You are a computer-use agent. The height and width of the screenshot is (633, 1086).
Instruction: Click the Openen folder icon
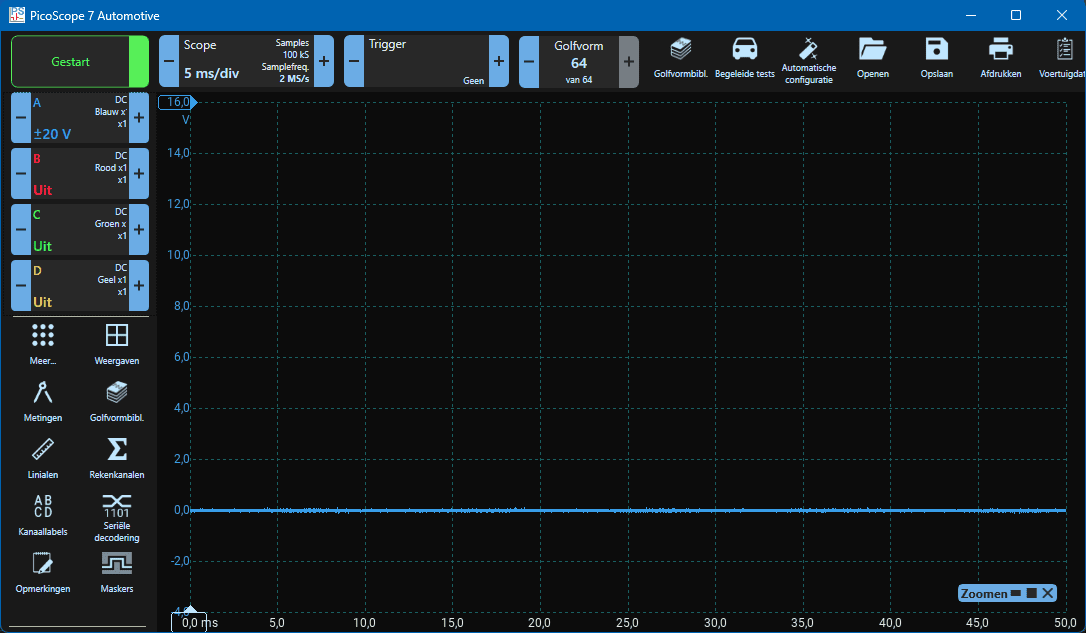pyautogui.click(x=872, y=58)
